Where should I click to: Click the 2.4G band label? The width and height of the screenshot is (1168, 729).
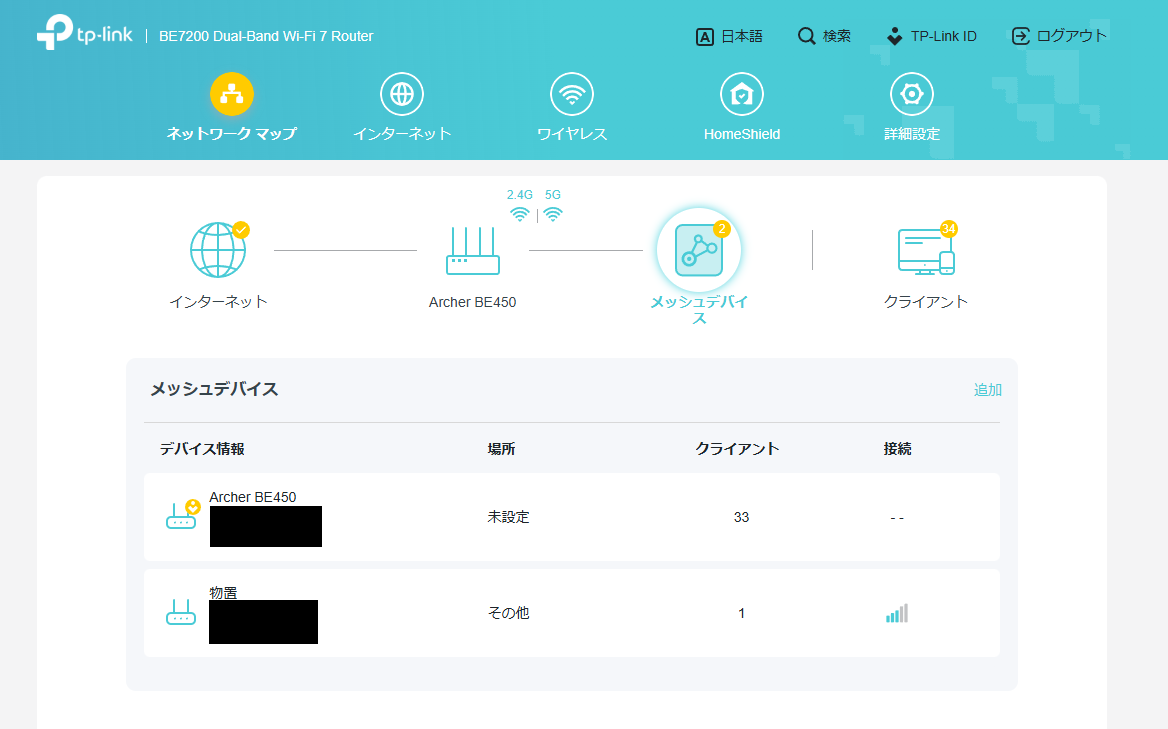520,195
